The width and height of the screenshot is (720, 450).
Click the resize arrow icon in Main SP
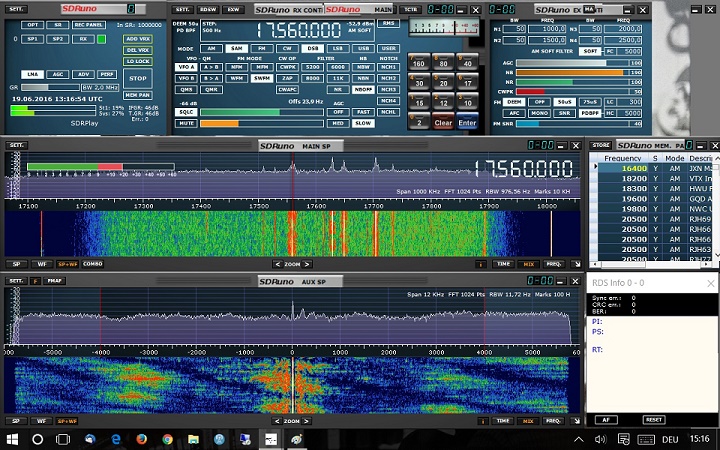pos(576,264)
